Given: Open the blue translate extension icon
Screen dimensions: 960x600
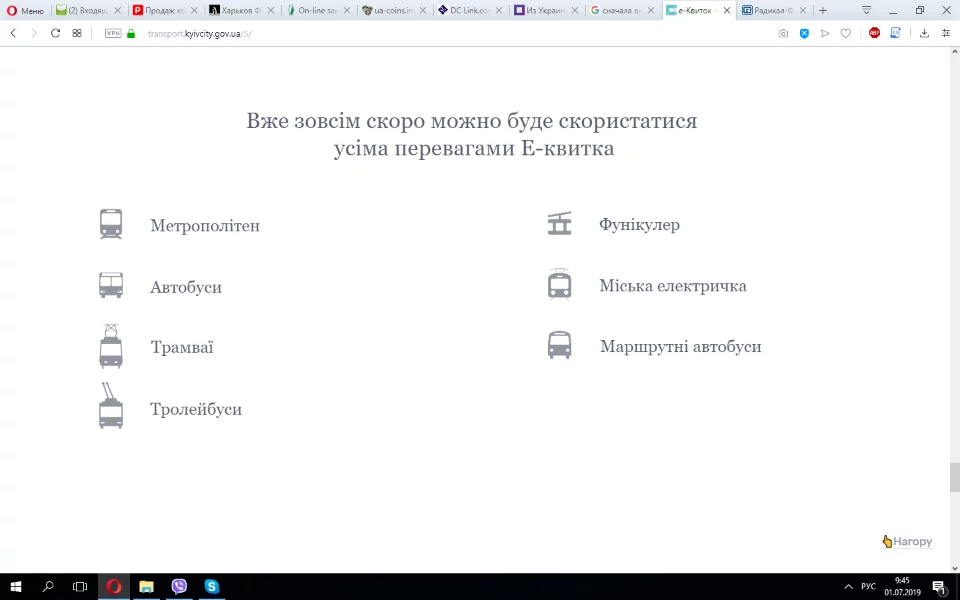Looking at the screenshot, I should click(x=895, y=33).
